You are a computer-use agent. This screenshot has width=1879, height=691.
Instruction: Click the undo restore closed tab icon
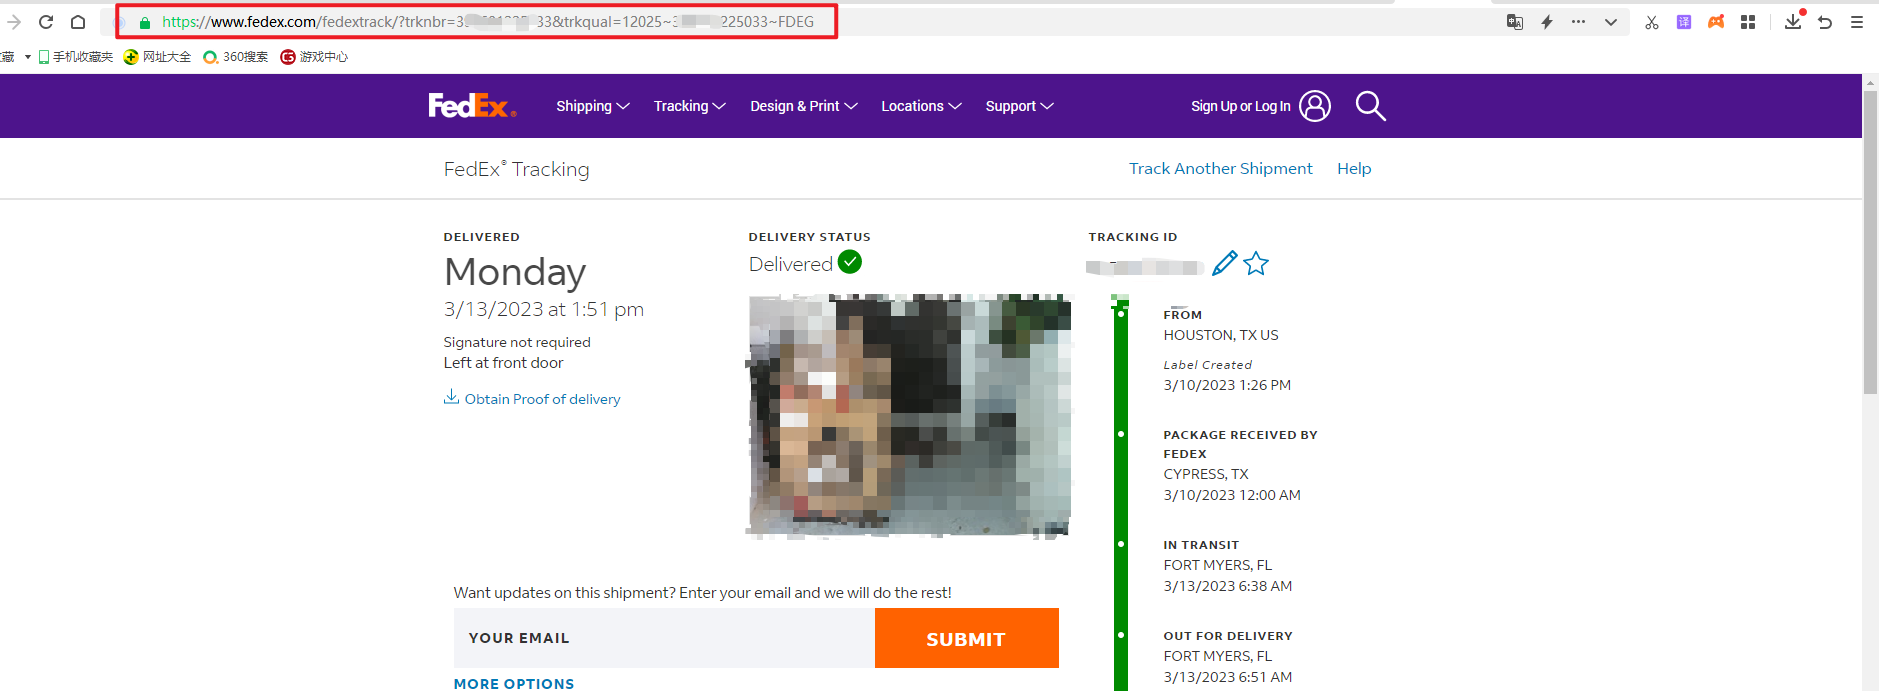1825,22
